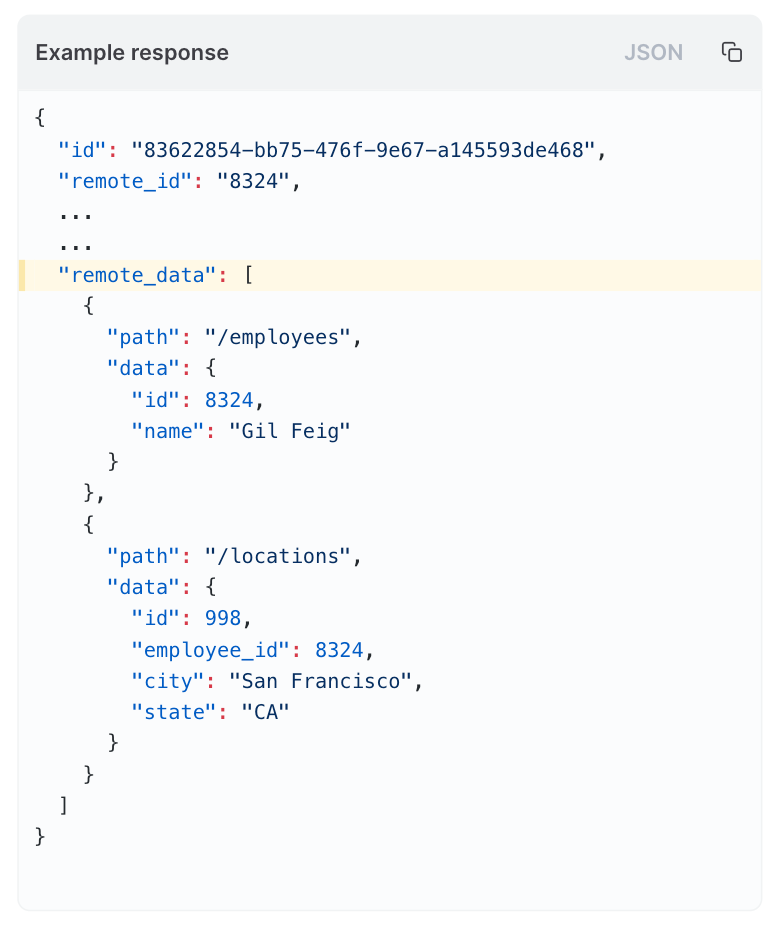Click the closing square bracket

pos(64,804)
